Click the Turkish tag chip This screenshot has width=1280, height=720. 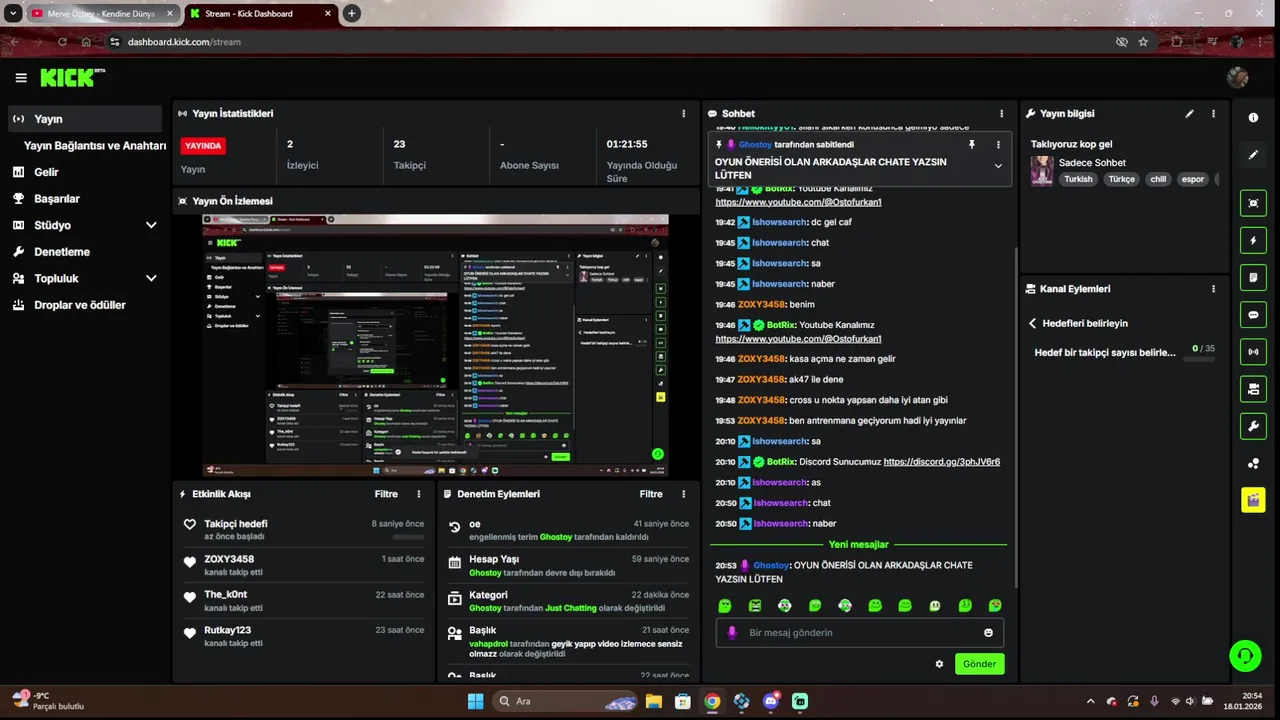pyautogui.click(x=1078, y=179)
